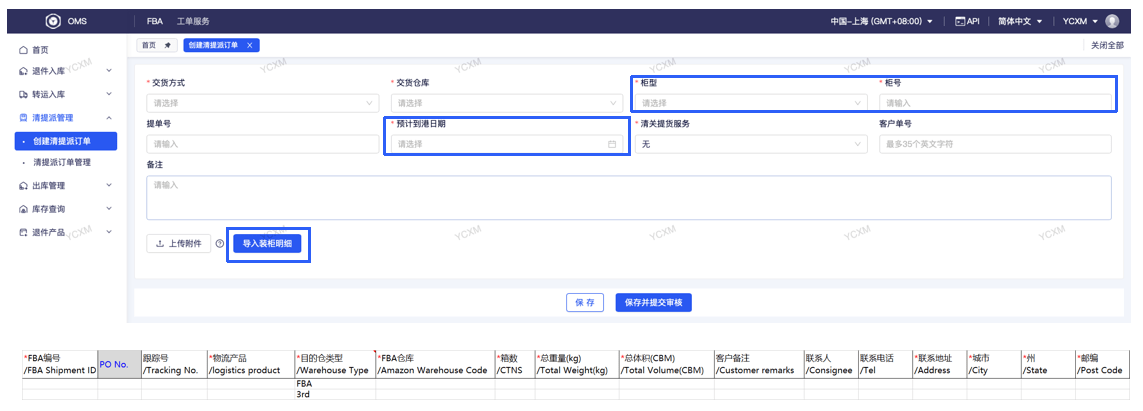1143x411 pixels.
Task: Click the OMS logo icon
Action: 52,21
